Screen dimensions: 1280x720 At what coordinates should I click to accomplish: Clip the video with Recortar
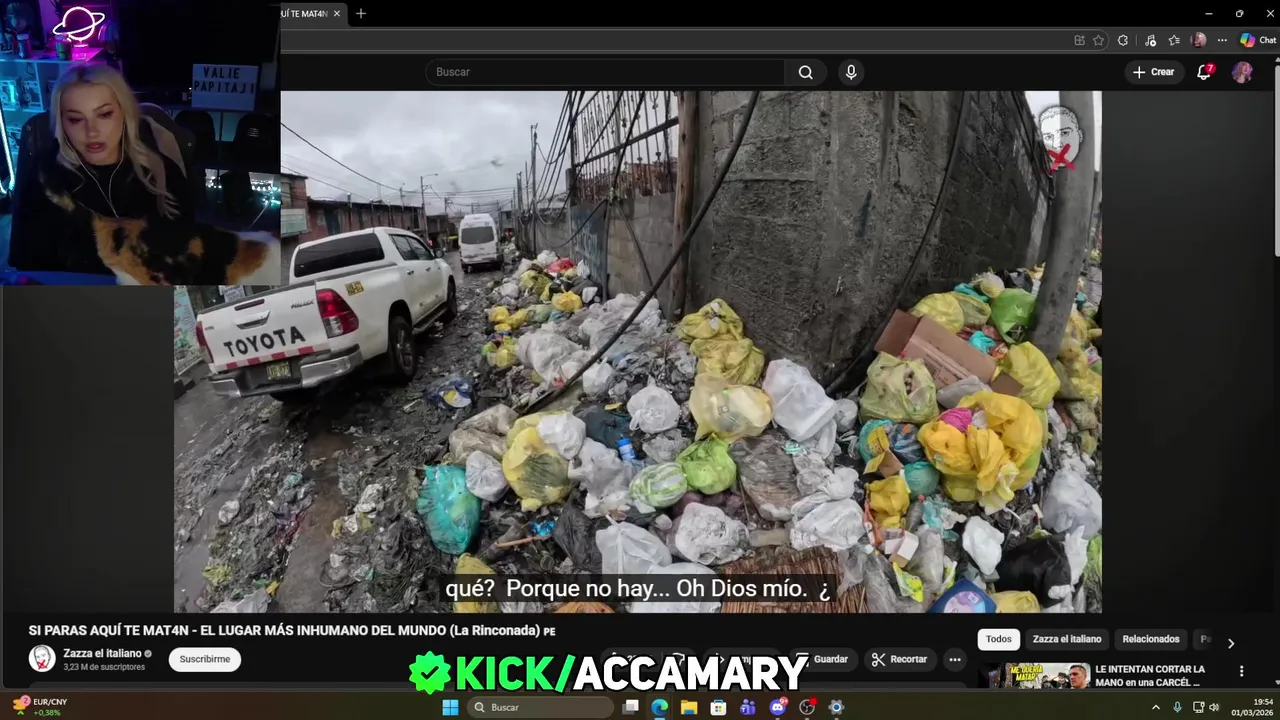click(899, 659)
